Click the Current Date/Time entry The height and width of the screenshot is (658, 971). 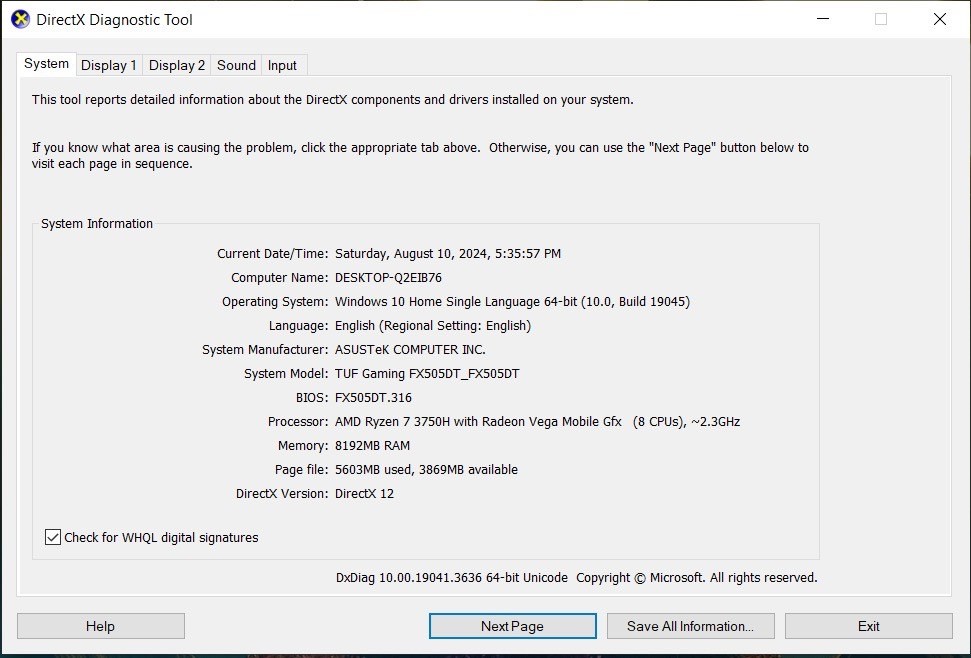(447, 253)
